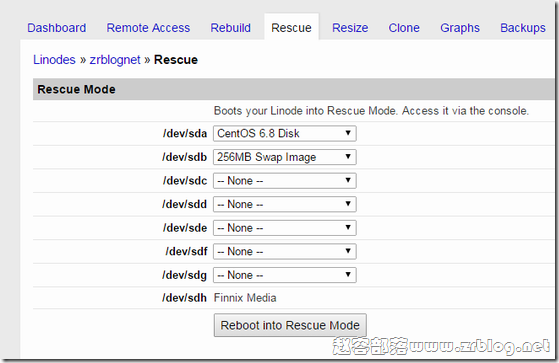Screen dimensions: 559x363
Task: Click the Reboot into Rescue Mode button
Action: pos(290,325)
